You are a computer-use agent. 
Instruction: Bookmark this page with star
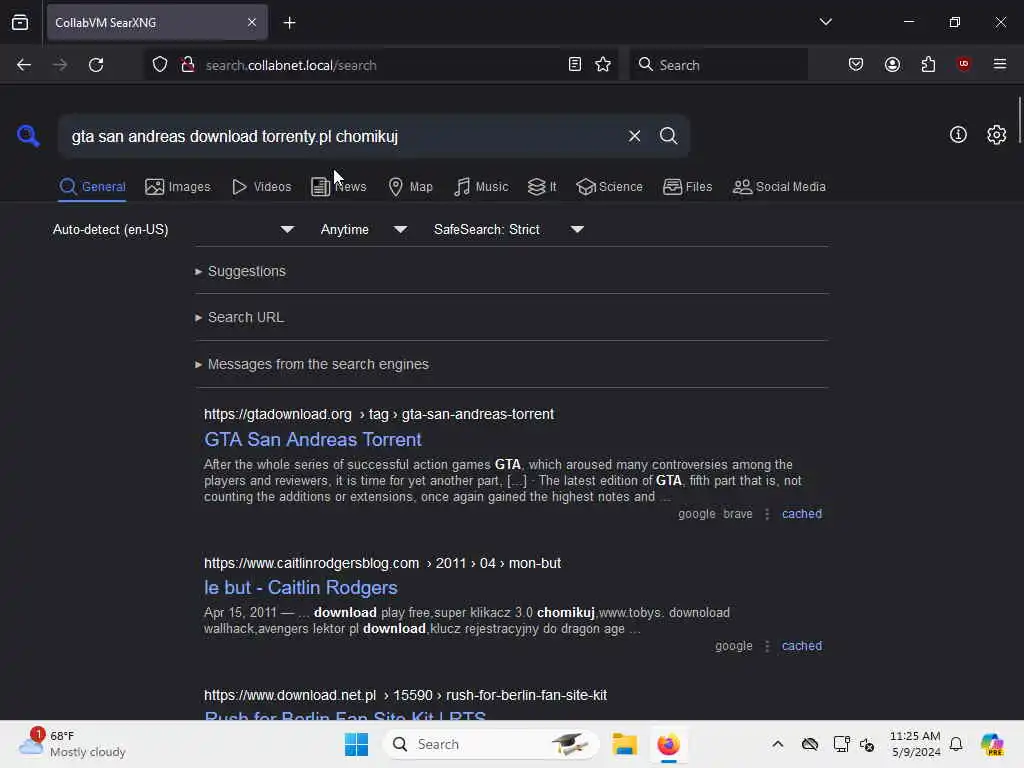[x=603, y=65]
